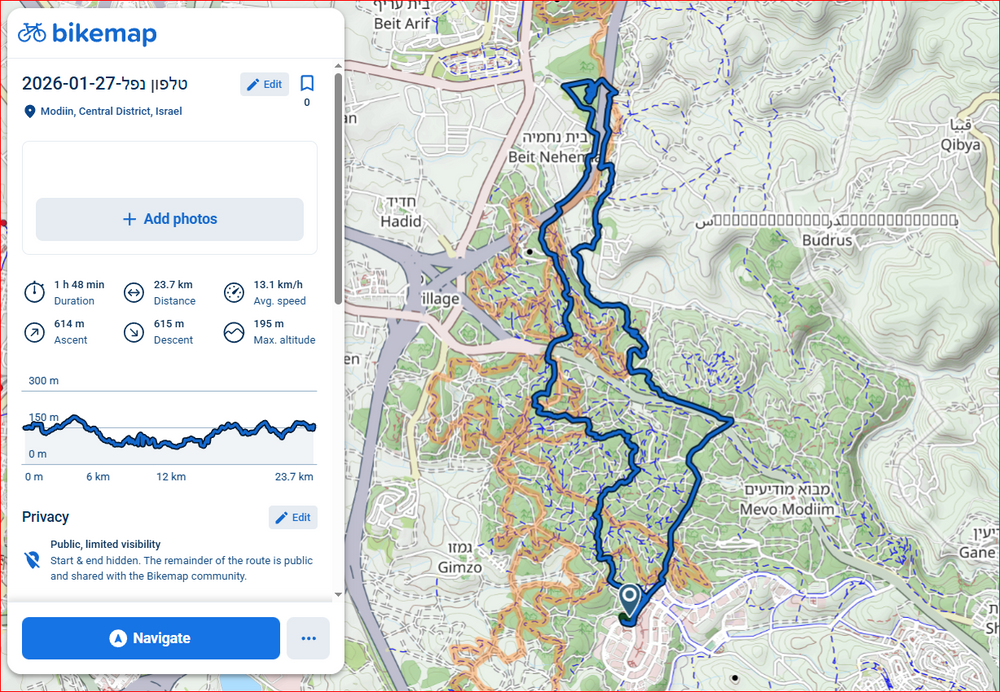Click the Duration stopwatch icon
Viewport: 1000px width, 692px height.
(35, 292)
